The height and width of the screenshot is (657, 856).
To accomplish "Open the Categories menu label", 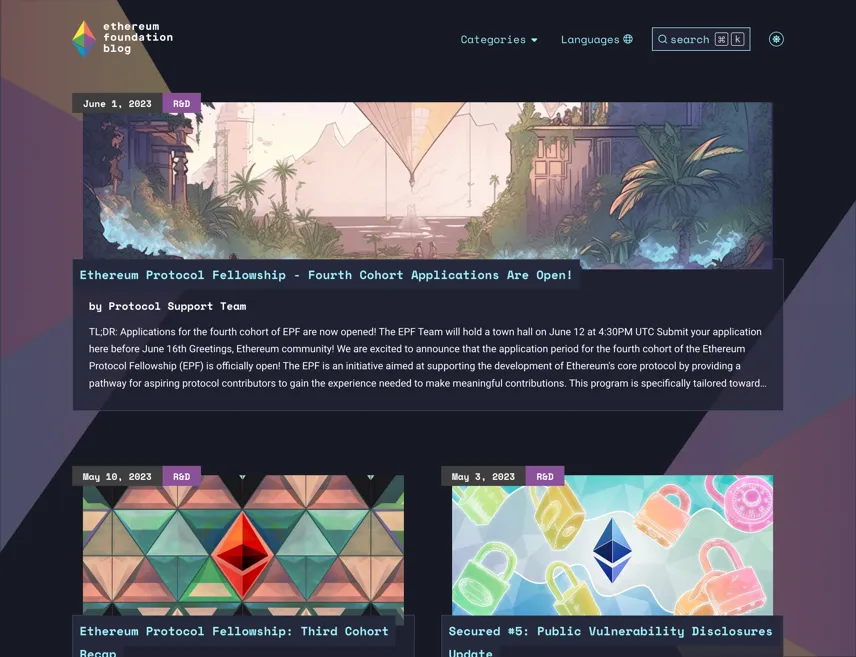I will click(493, 39).
